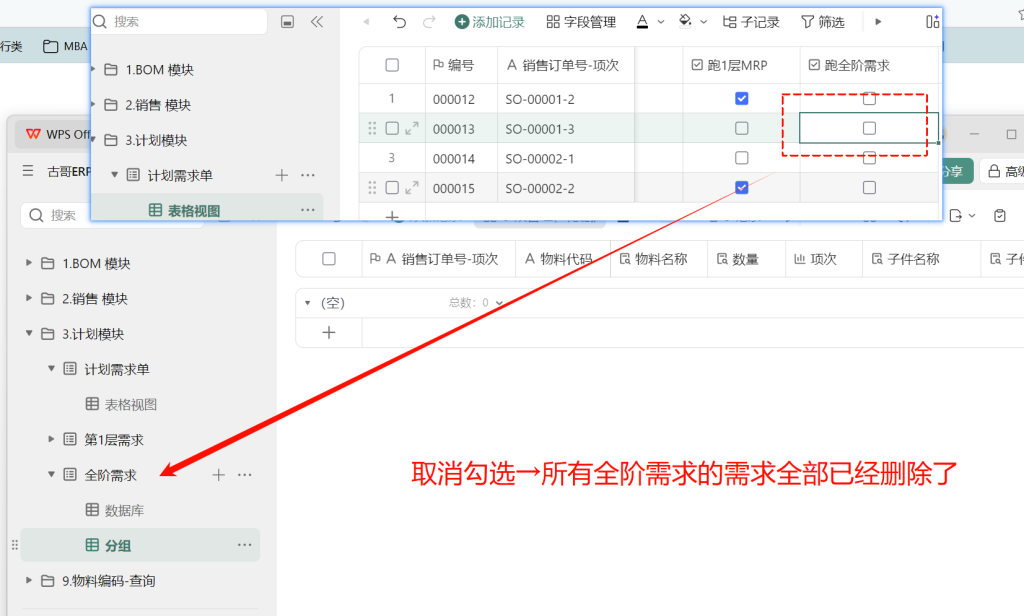The width and height of the screenshot is (1024, 616).
Task: Open the more menu next to main-window 全阶需求
Action: (245, 475)
